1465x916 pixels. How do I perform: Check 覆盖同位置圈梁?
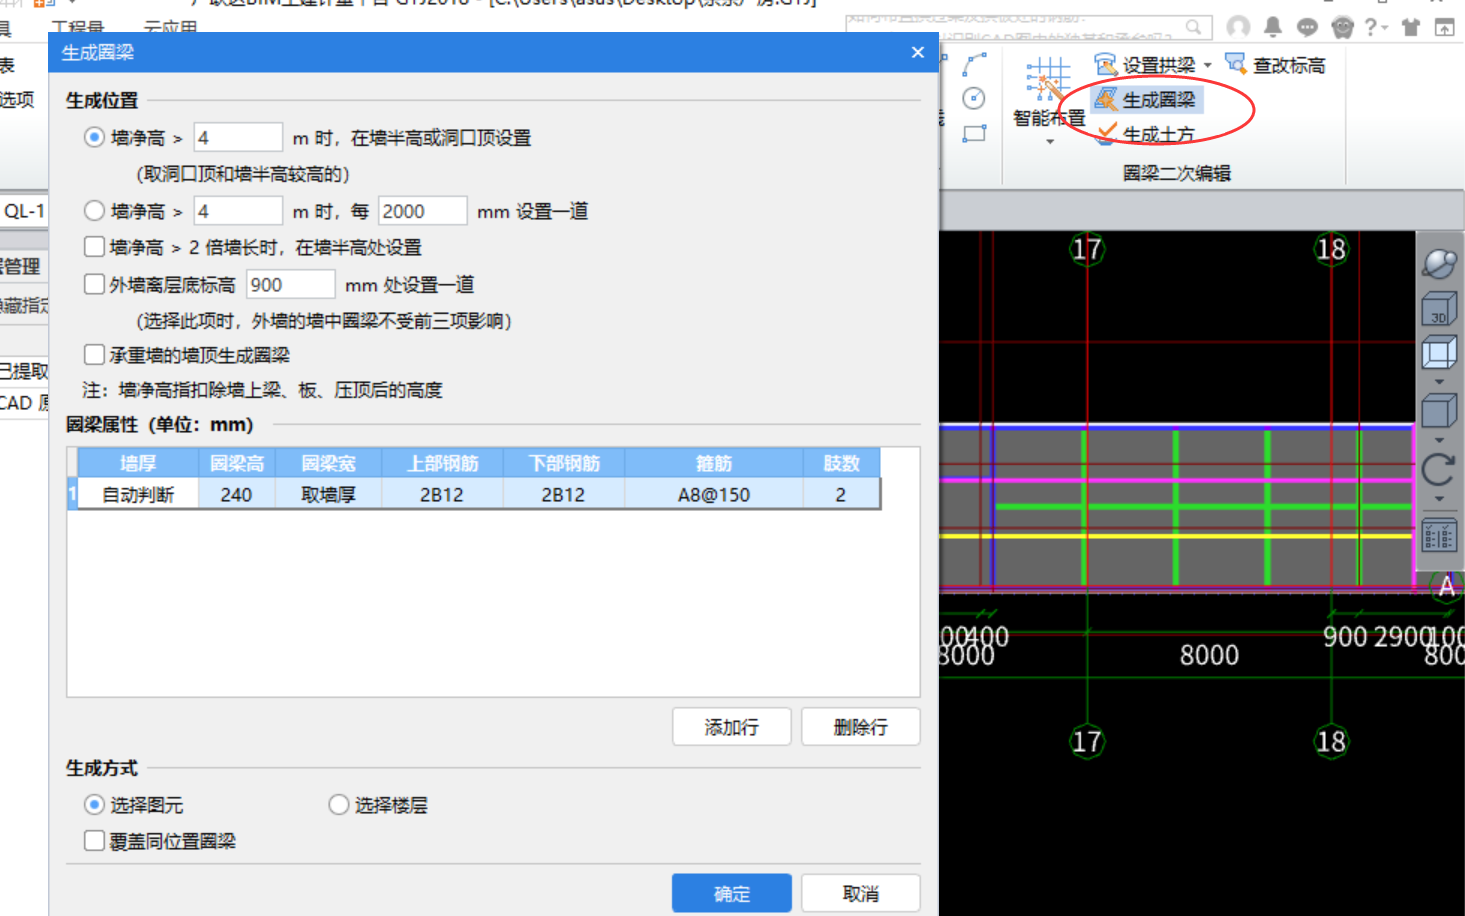coord(94,840)
